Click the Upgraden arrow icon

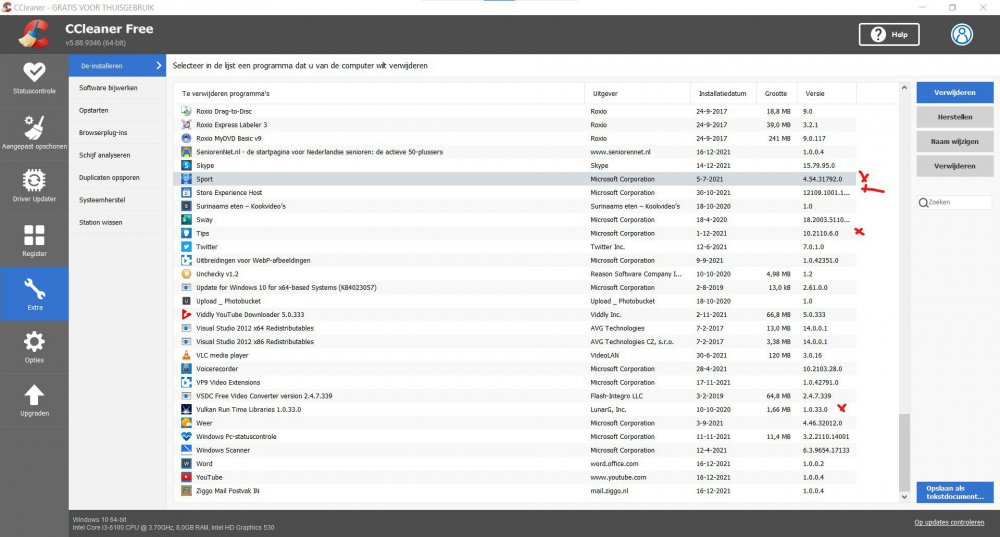[34, 395]
